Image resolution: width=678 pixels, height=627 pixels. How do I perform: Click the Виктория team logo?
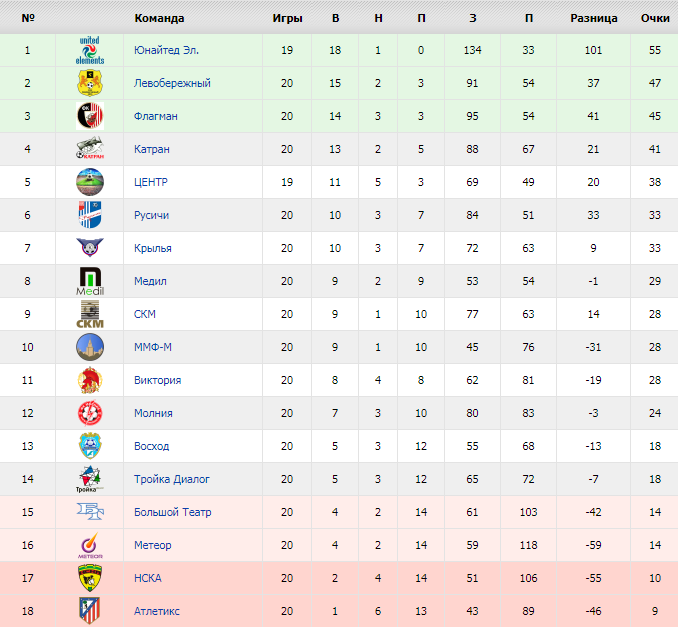point(90,380)
